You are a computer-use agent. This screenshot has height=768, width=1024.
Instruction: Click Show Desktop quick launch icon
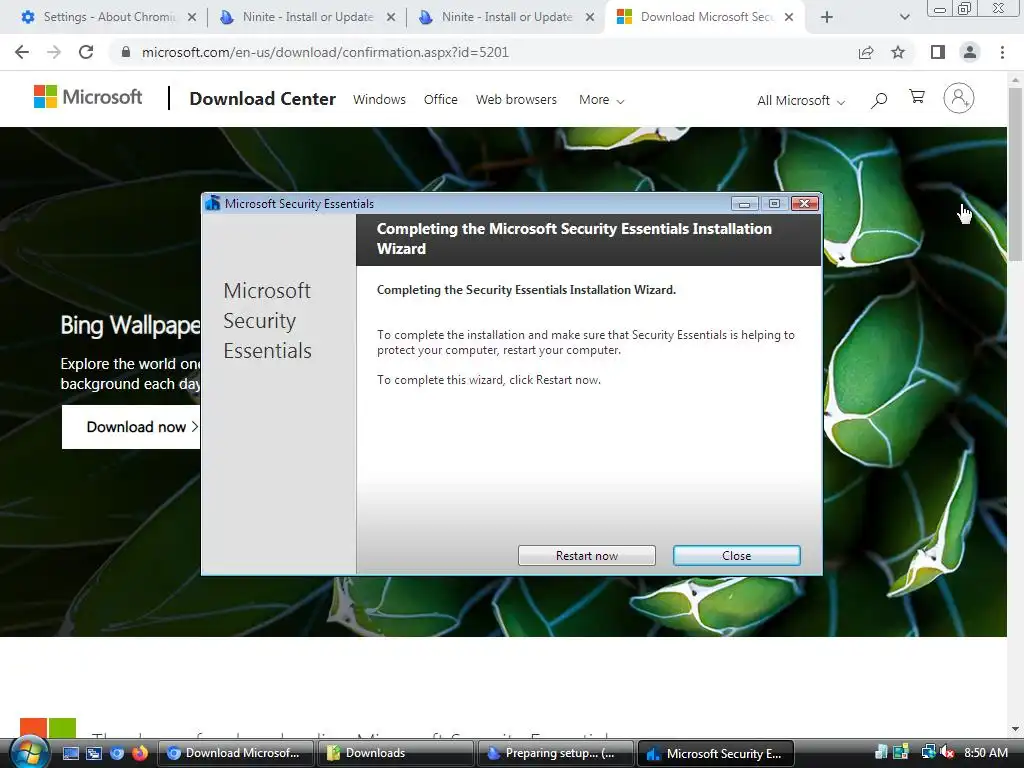(71, 753)
